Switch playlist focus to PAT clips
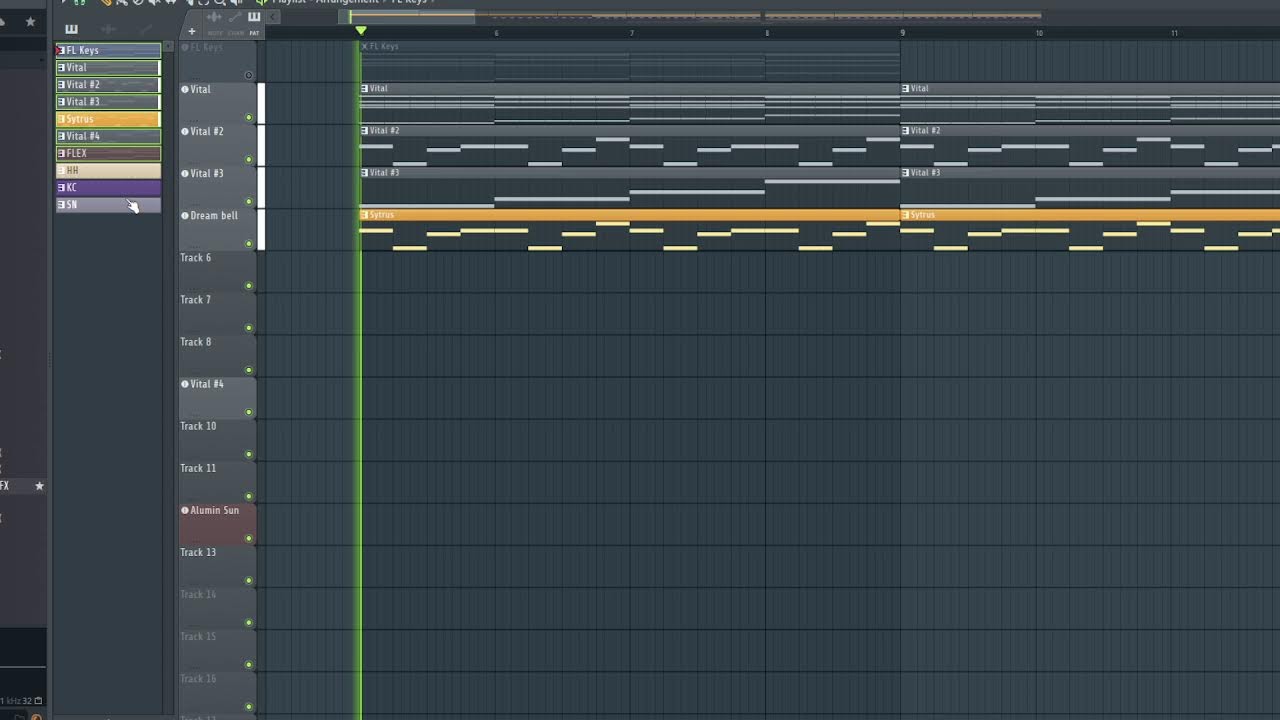The height and width of the screenshot is (720, 1280). coord(254,33)
